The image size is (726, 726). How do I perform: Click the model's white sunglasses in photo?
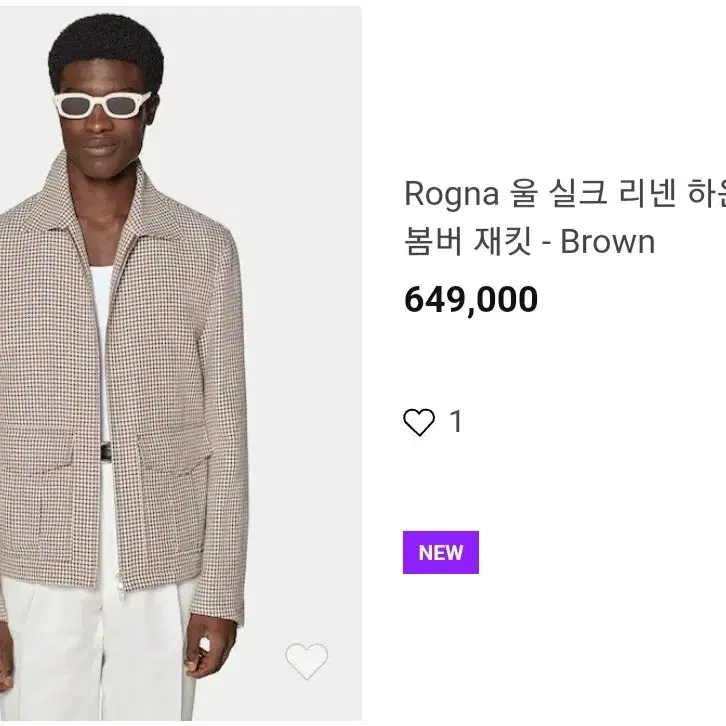tap(103, 105)
